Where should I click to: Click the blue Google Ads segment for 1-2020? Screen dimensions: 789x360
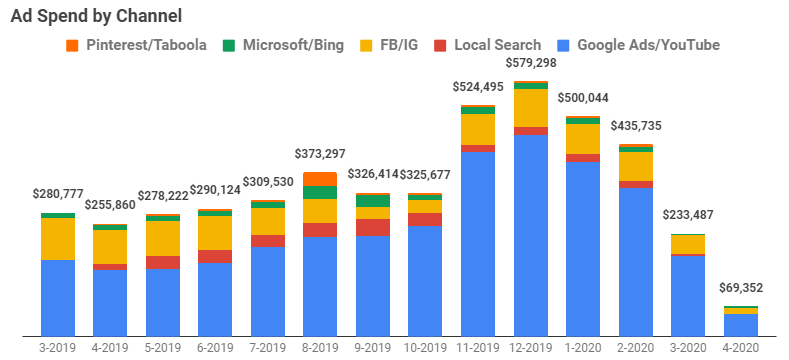tap(583, 249)
